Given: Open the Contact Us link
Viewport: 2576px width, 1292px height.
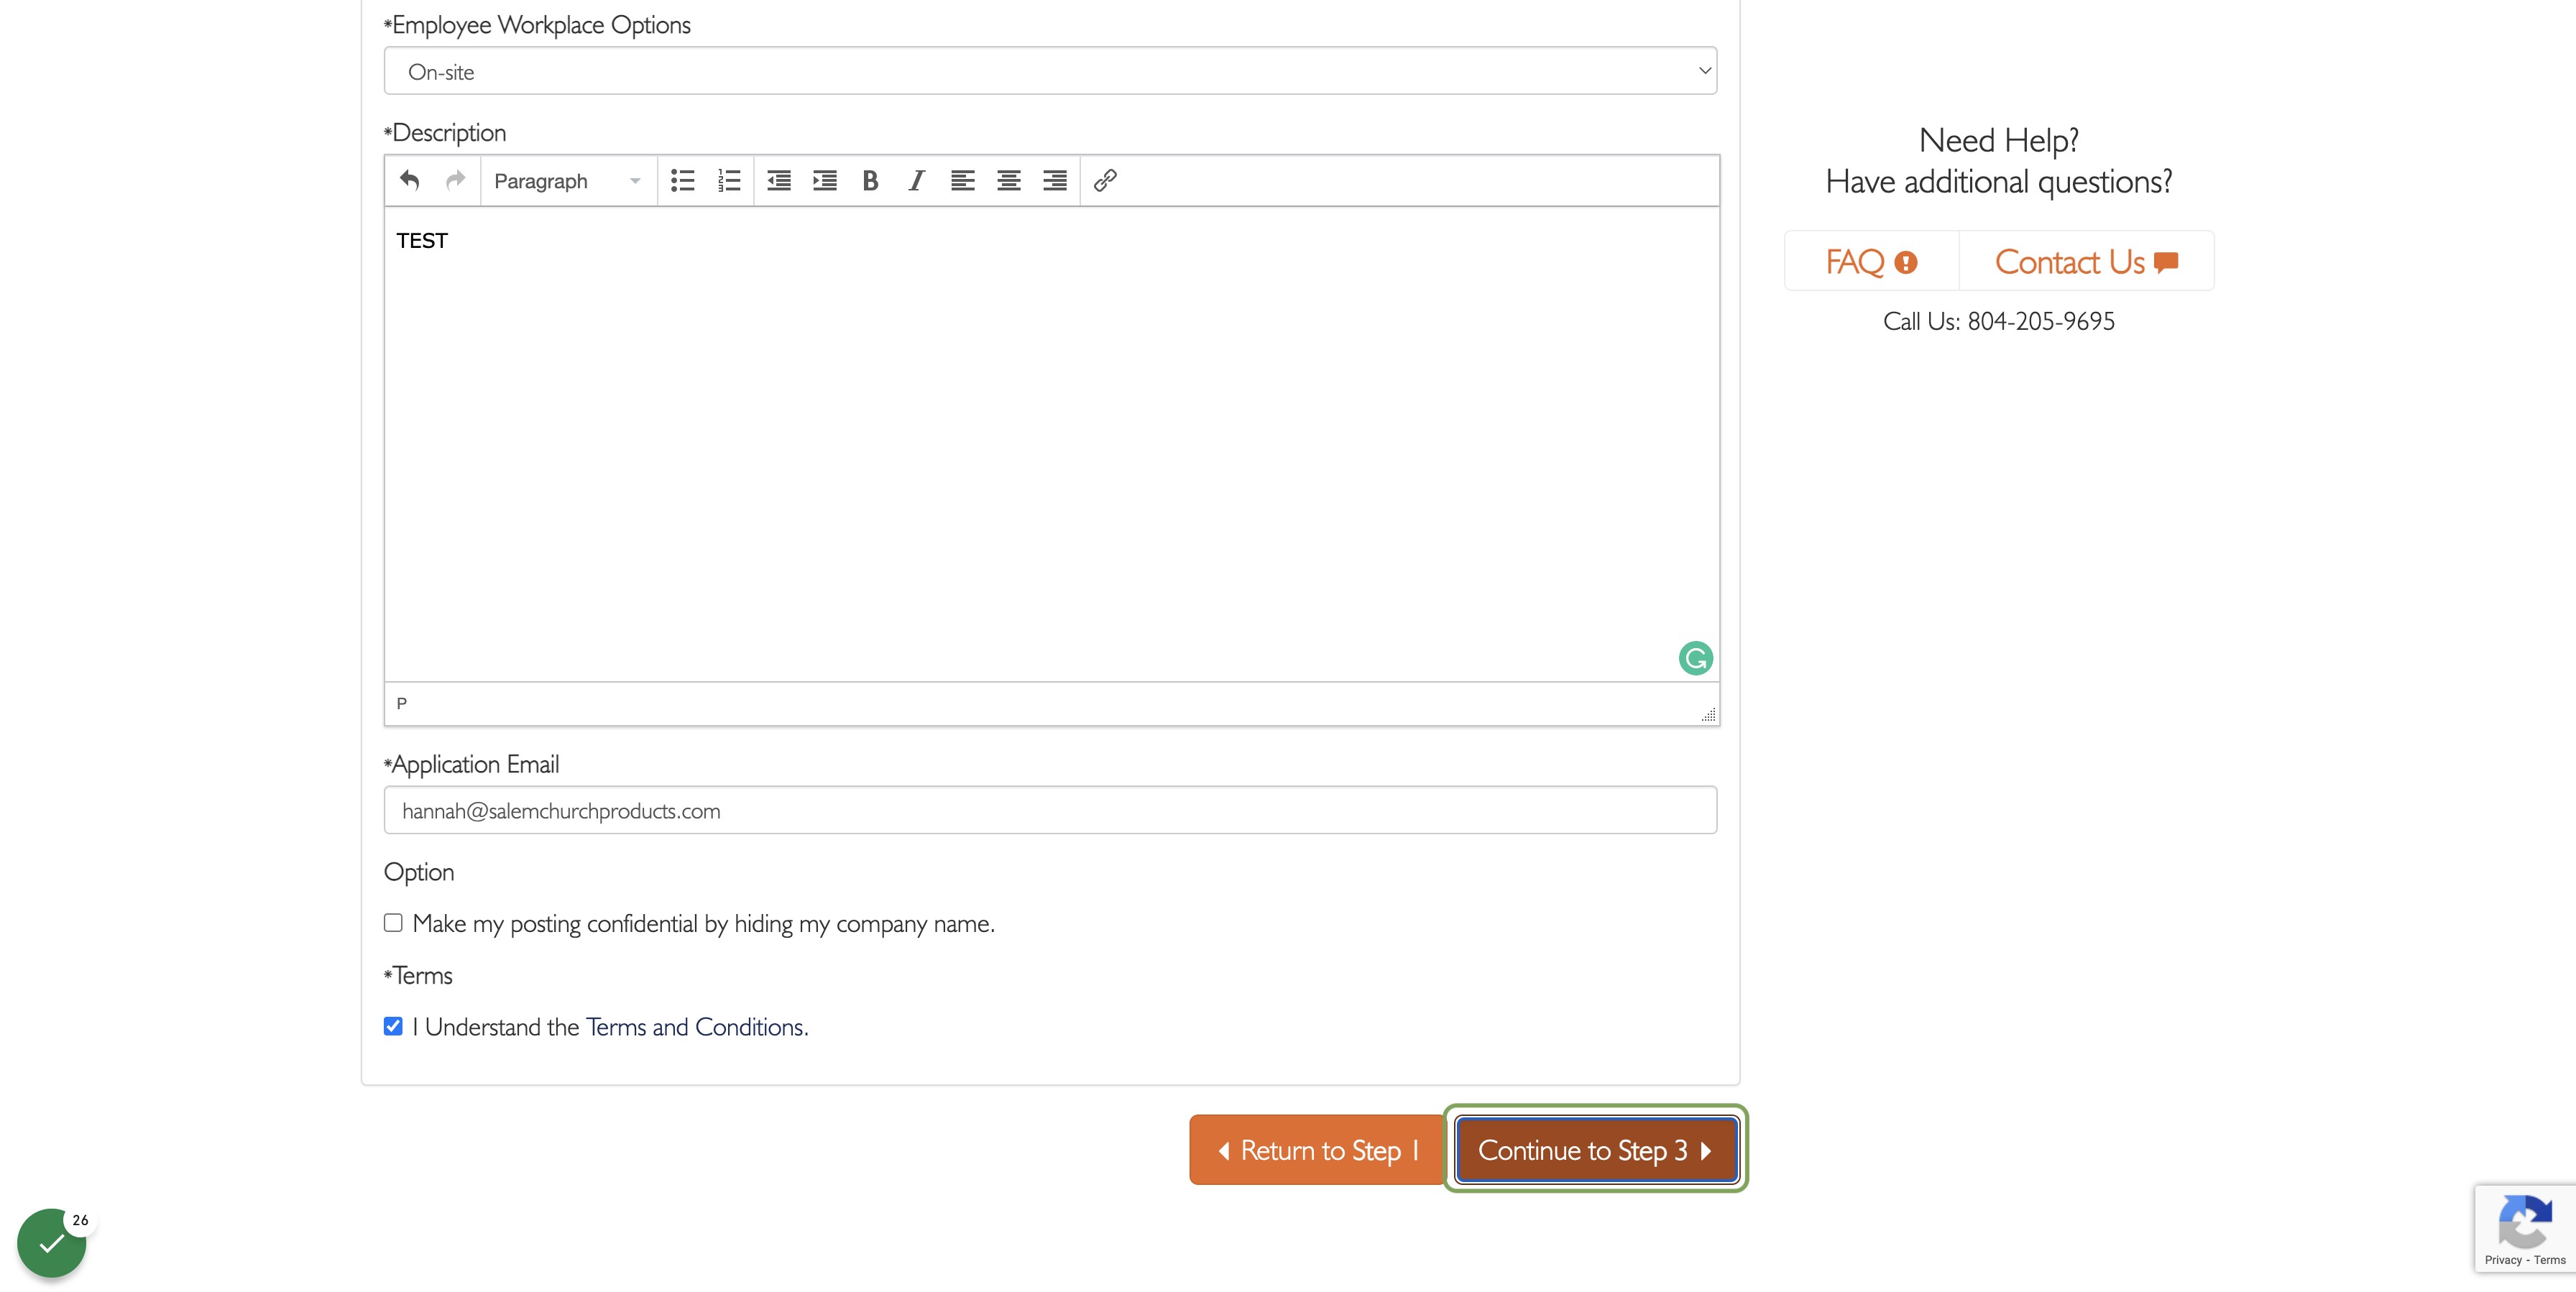Looking at the screenshot, I should pos(2086,262).
